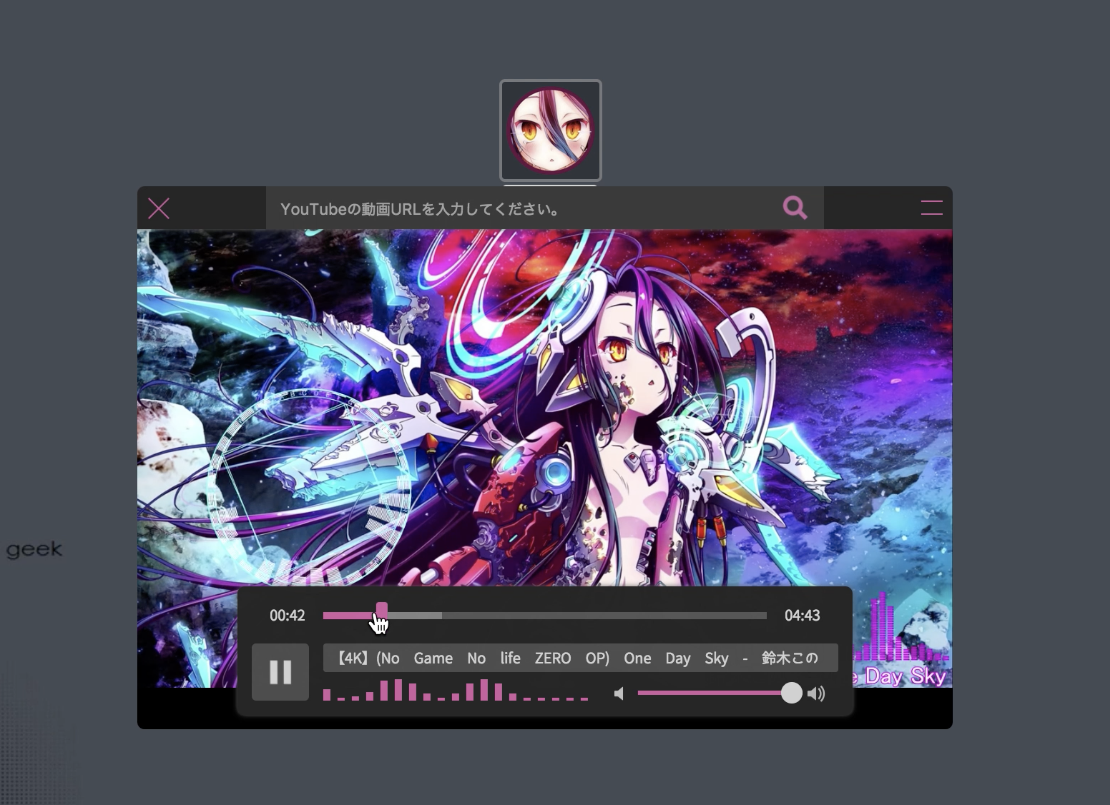Viewport: 1110px width, 805px height.
Task: Click the volume slider knob
Action: click(x=791, y=693)
